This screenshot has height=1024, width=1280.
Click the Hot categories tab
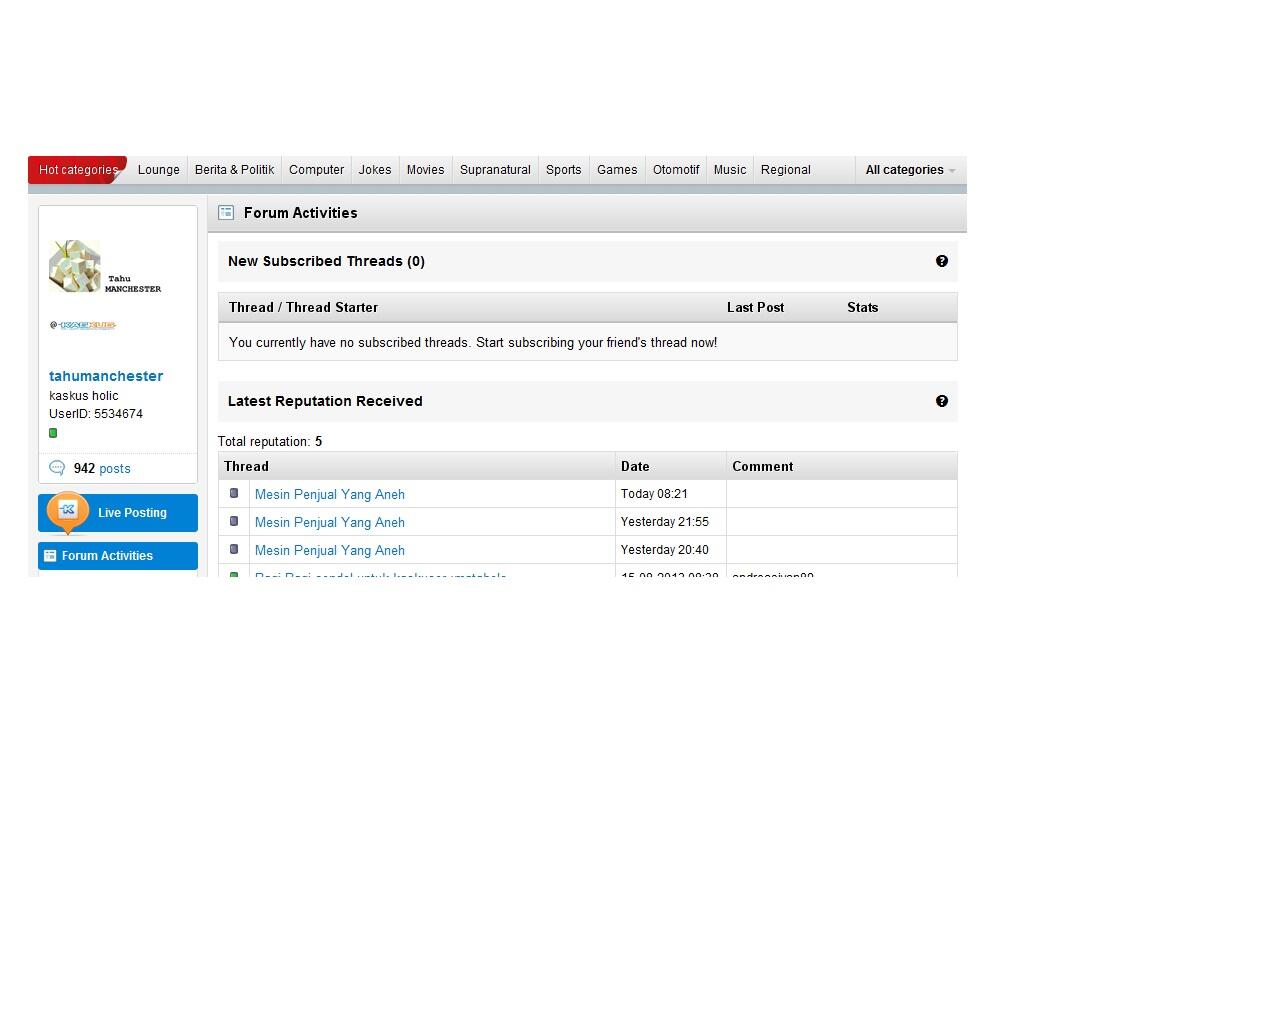tap(78, 170)
